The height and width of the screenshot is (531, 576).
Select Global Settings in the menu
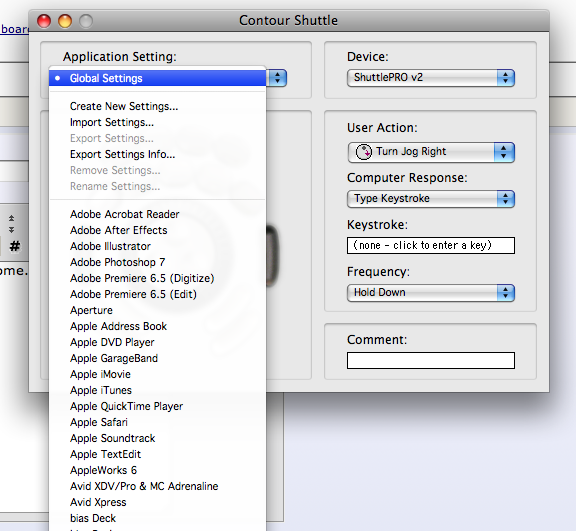[157, 78]
